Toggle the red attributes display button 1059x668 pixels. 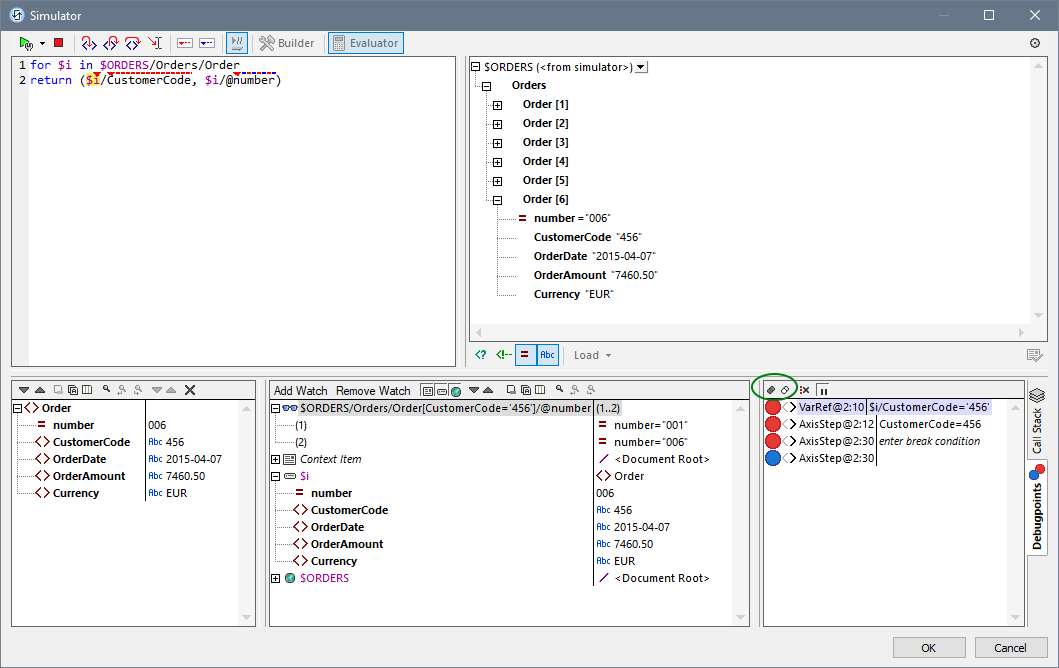point(525,355)
